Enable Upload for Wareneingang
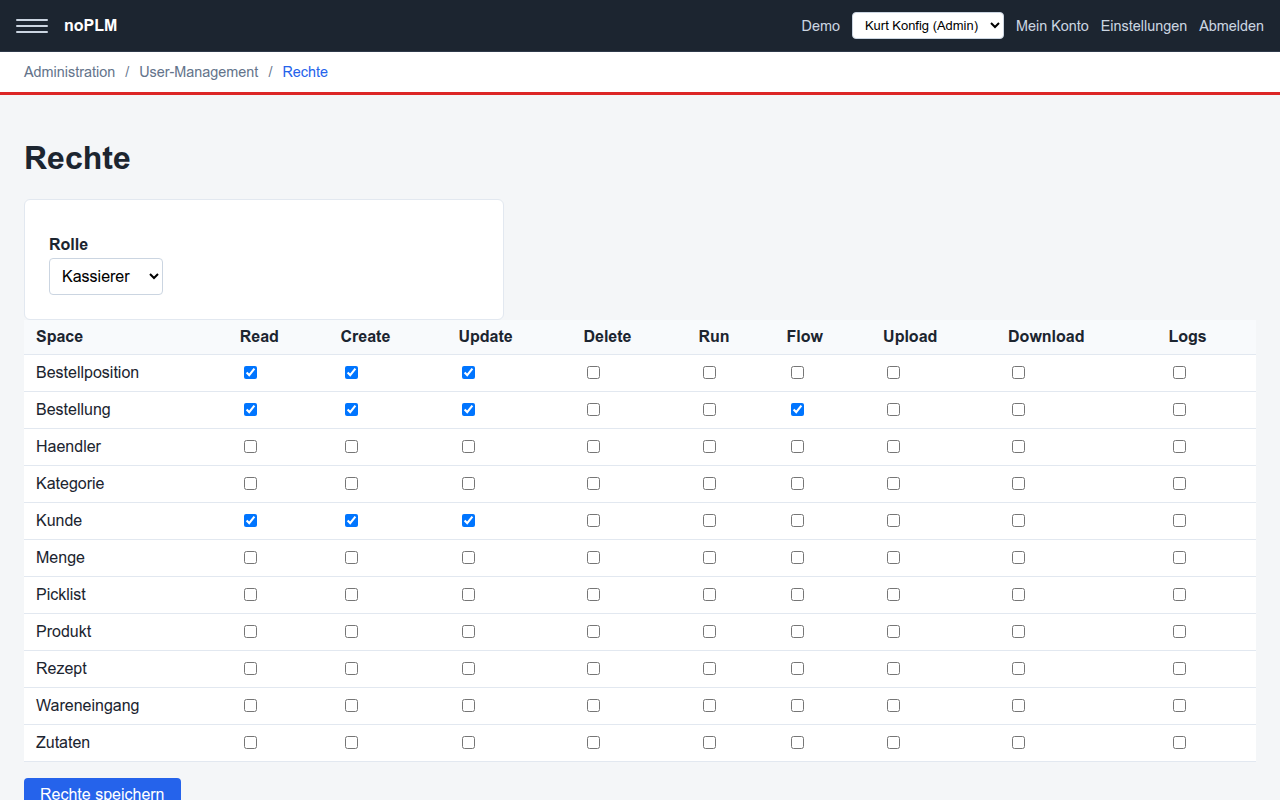 tap(894, 705)
